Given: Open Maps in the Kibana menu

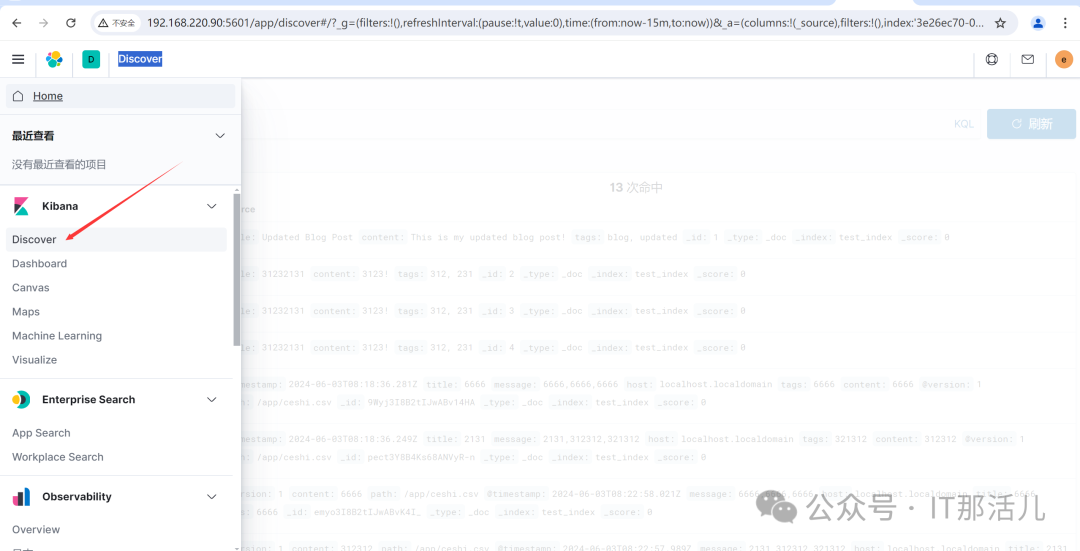Looking at the screenshot, I should point(26,312).
